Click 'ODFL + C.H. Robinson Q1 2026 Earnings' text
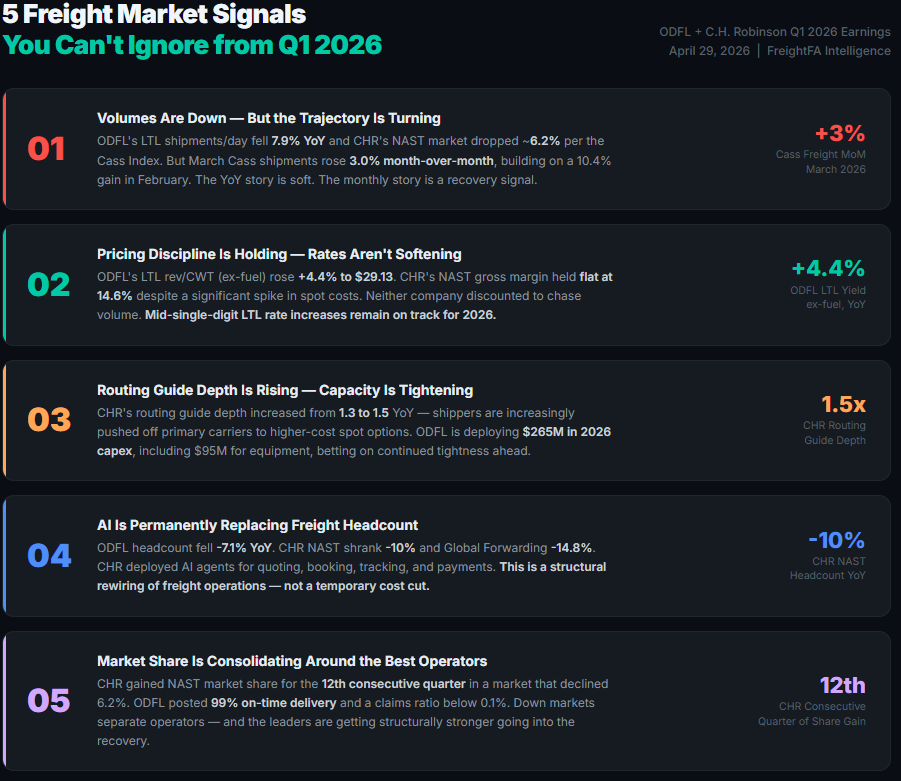This screenshot has height=781, width=901. [775, 32]
